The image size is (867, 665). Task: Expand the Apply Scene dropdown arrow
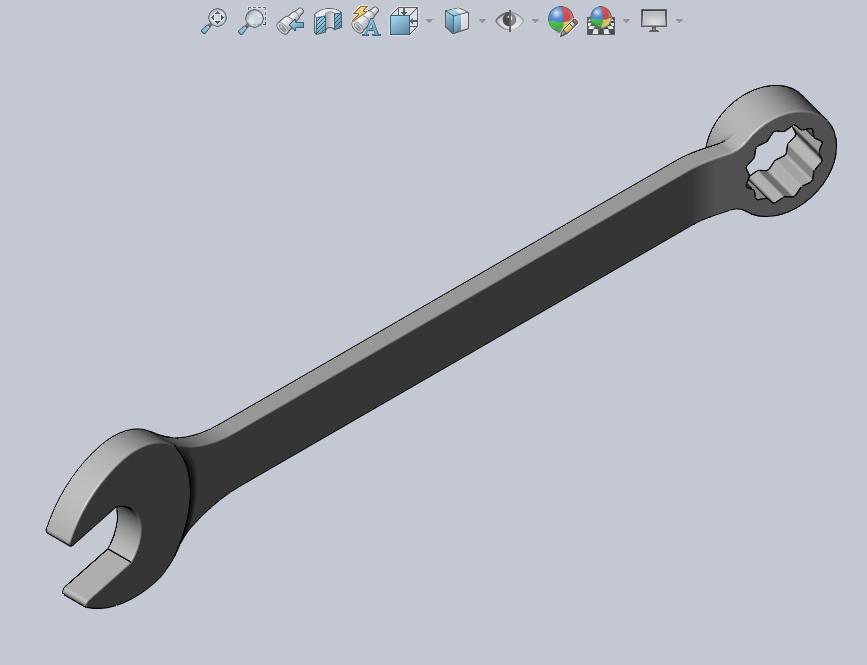(x=626, y=21)
